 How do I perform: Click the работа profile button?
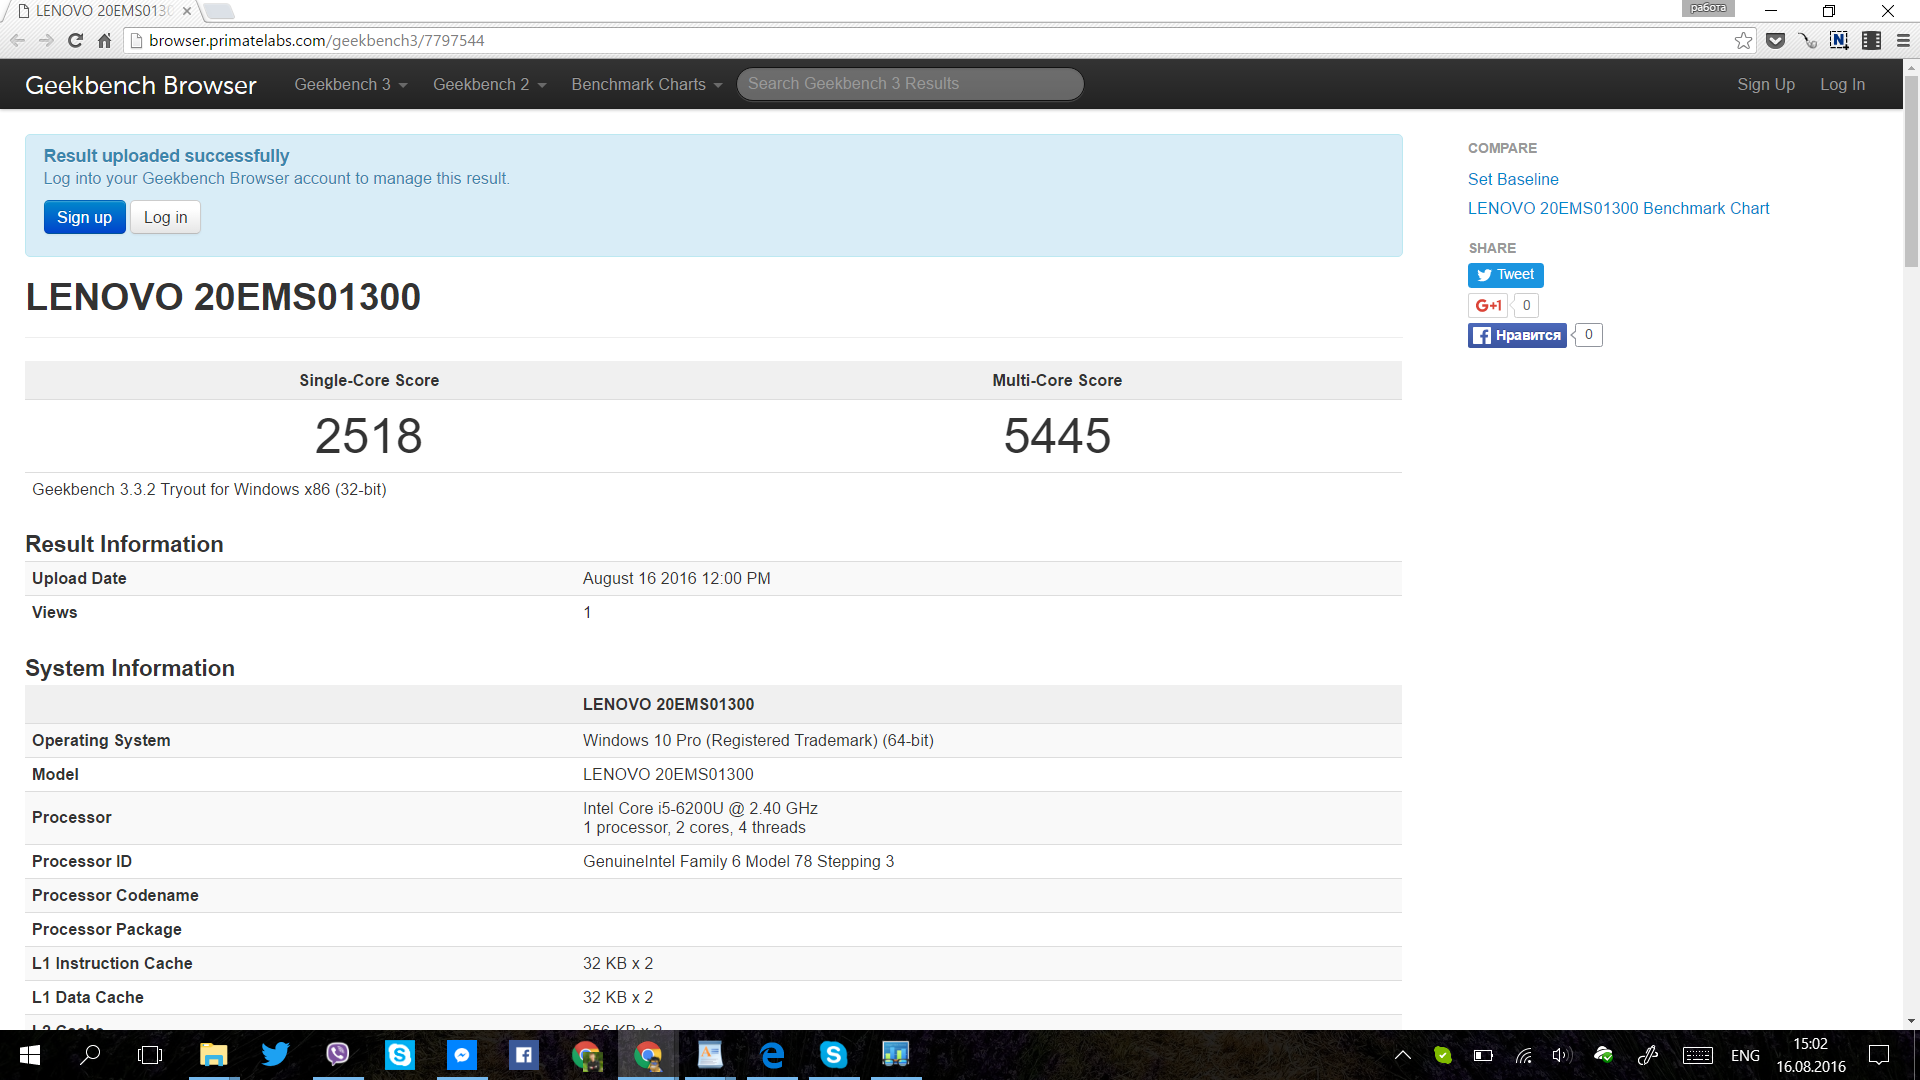click(1708, 8)
